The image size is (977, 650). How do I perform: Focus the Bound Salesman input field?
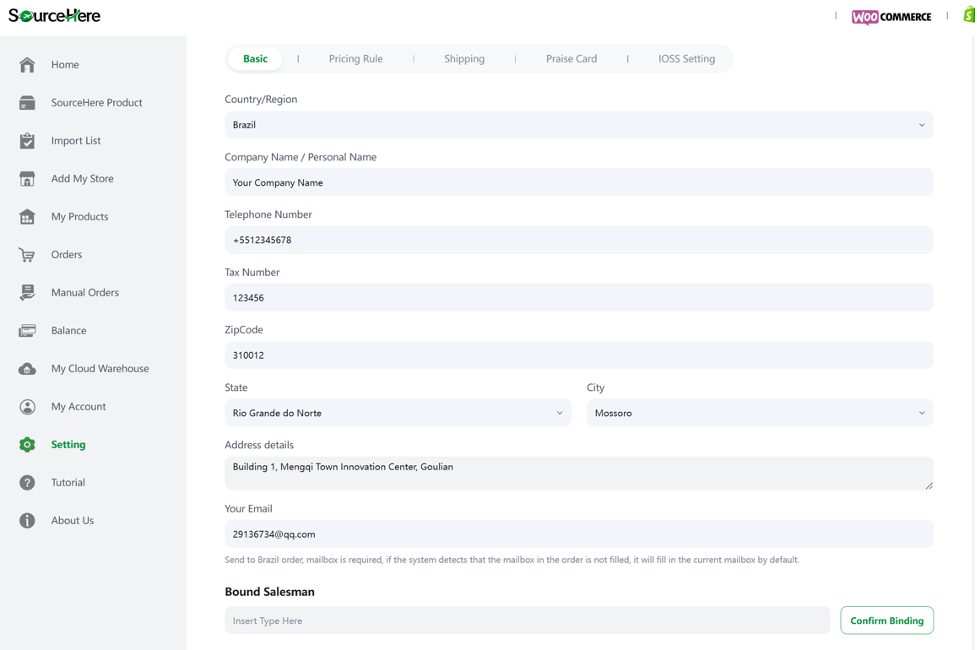pos(527,621)
